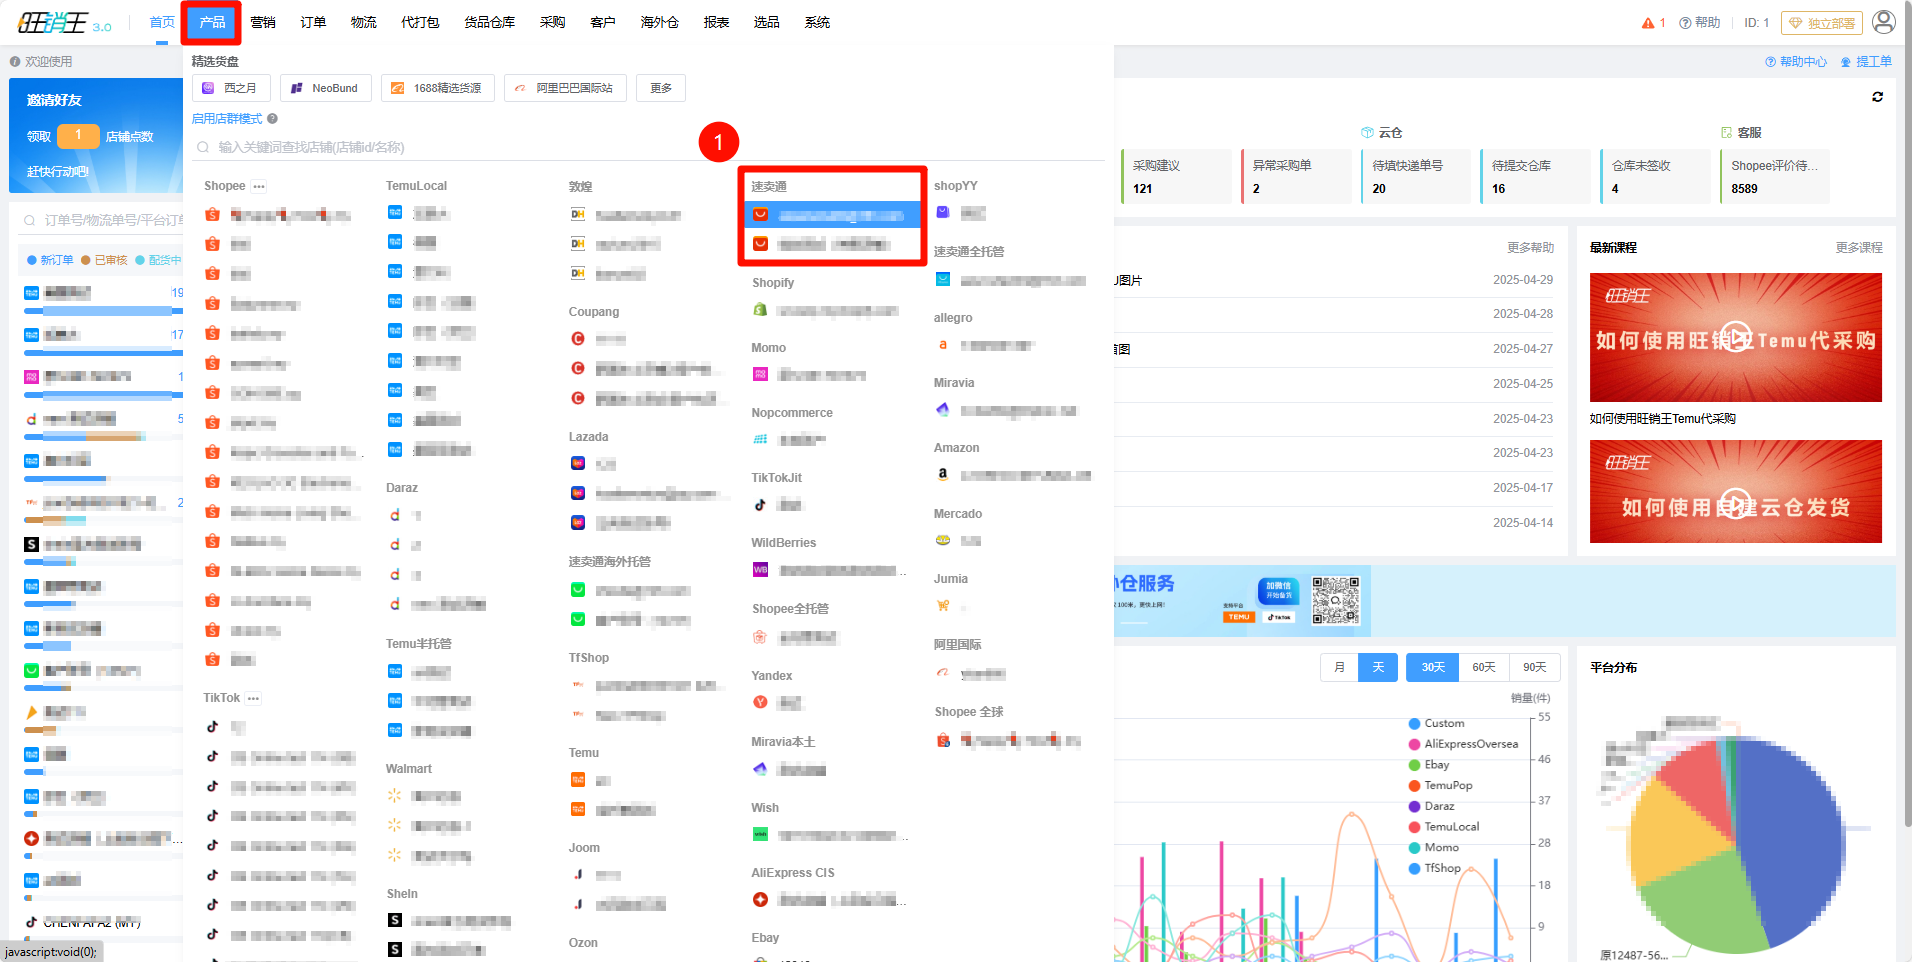The width and height of the screenshot is (1912, 962).
Task: Click the red warning alert icon
Action: tap(1648, 23)
